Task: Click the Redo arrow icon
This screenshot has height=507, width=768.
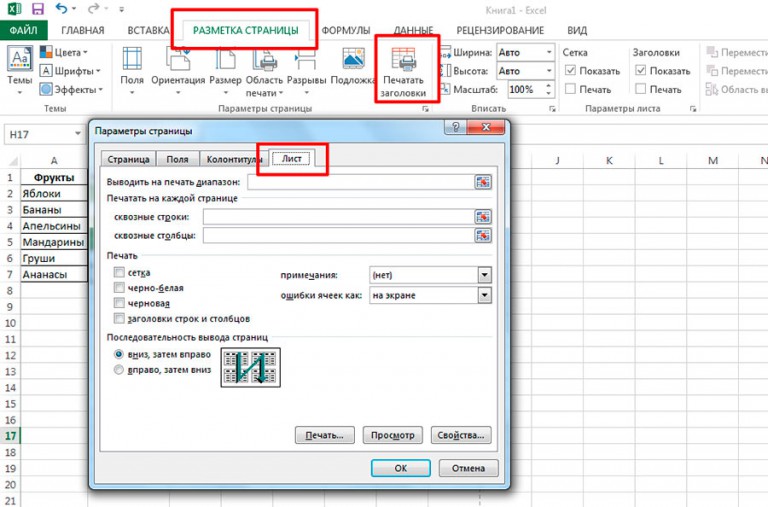Action: (x=93, y=9)
